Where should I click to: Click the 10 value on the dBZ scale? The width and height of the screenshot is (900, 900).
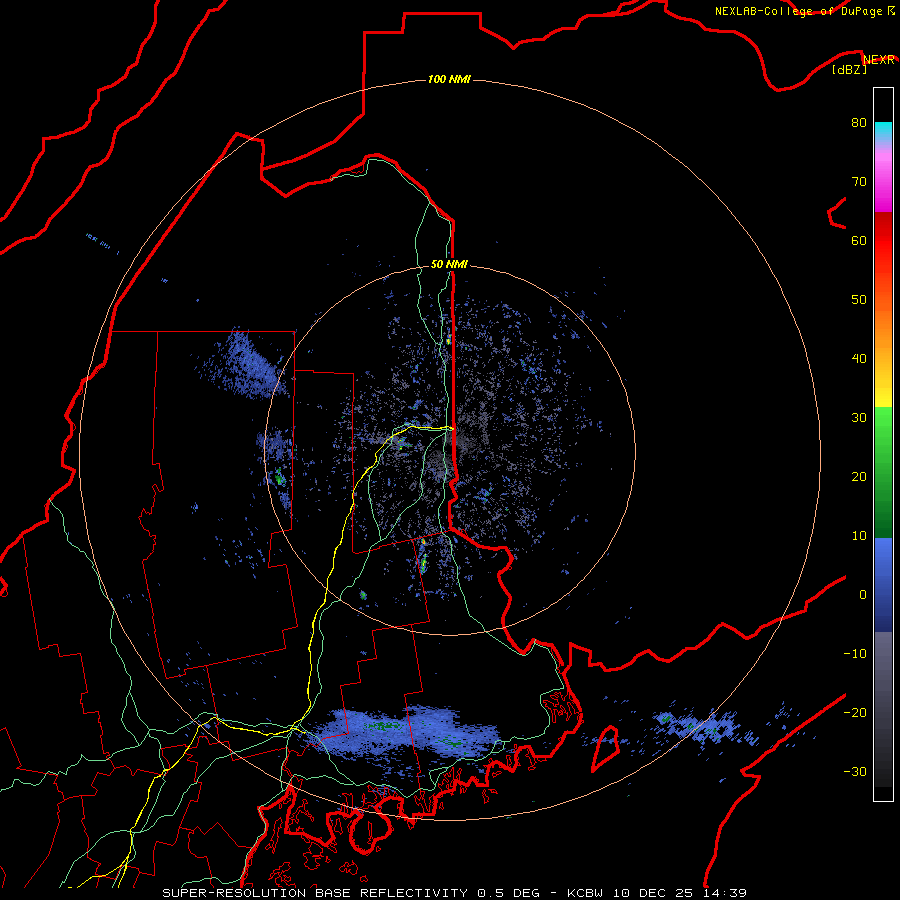[x=859, y=536]
